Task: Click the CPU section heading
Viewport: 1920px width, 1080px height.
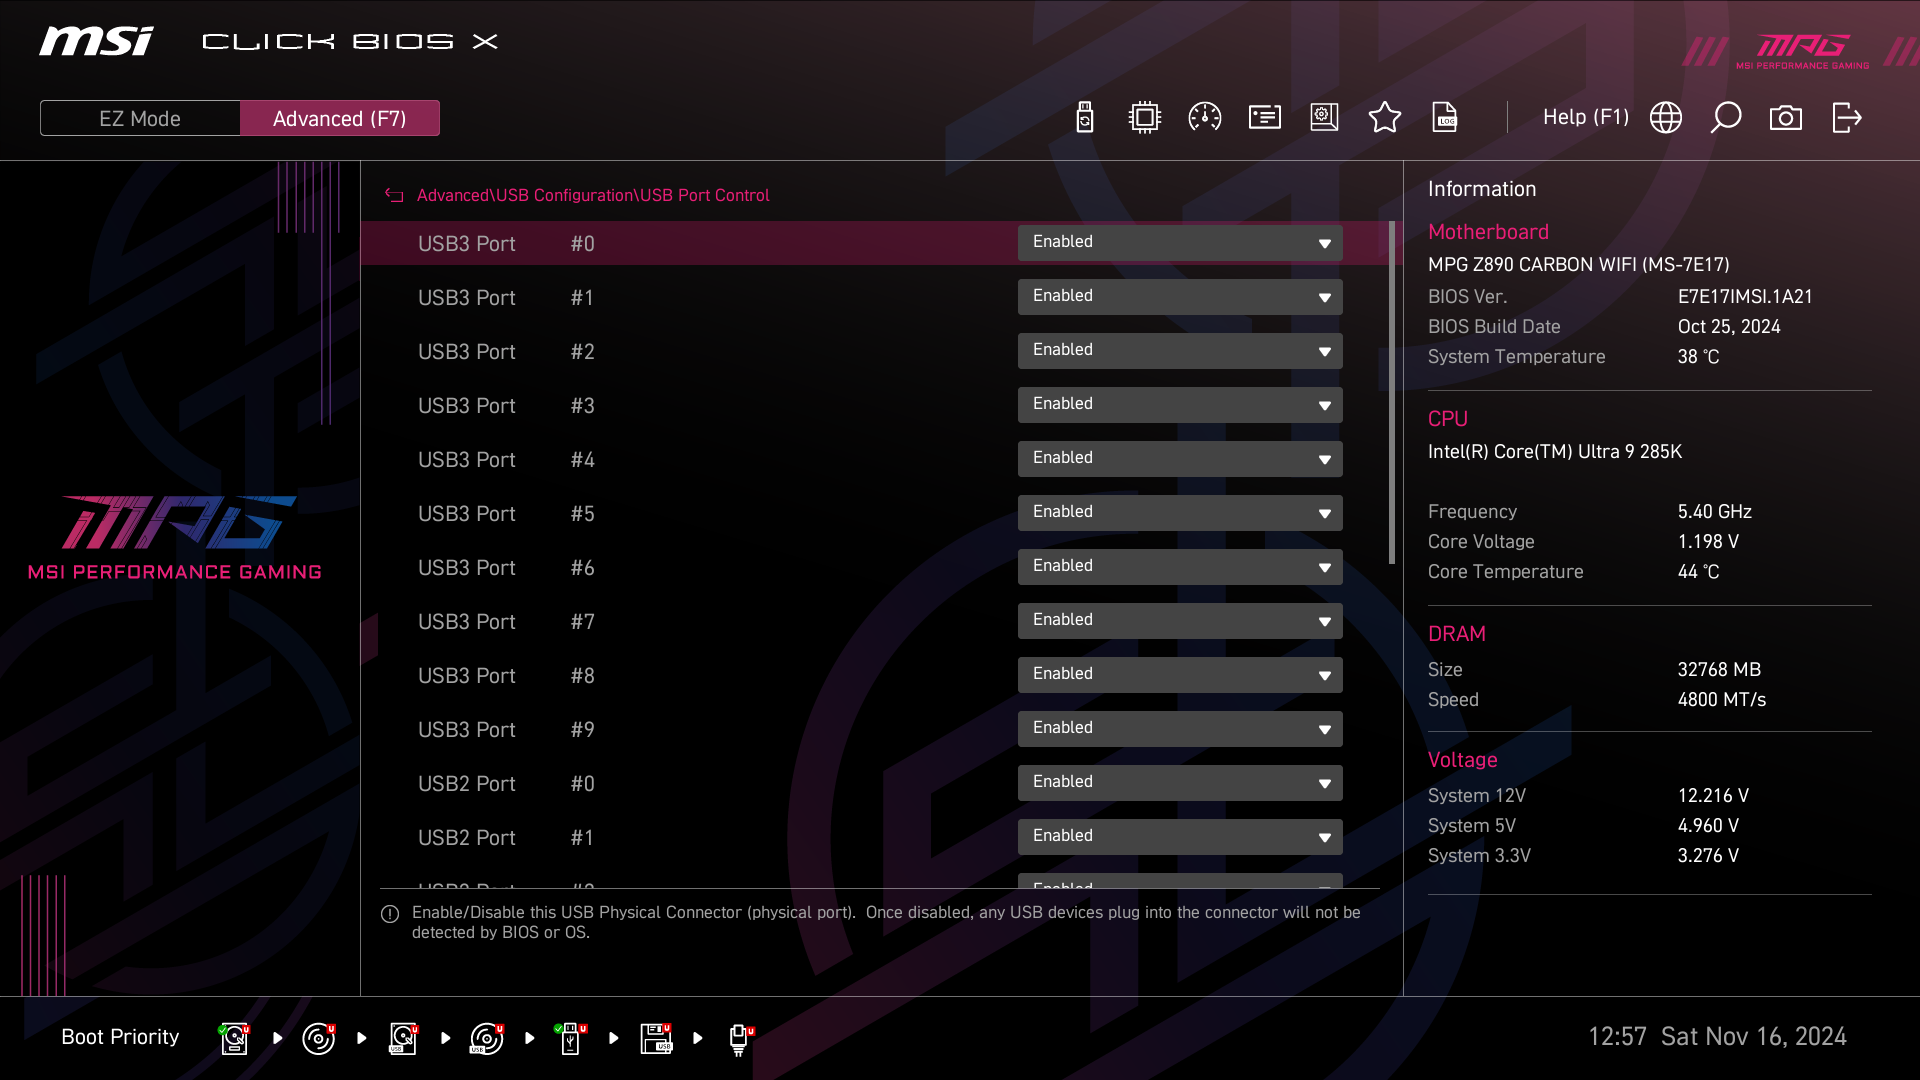Action: click(1448, 419)
